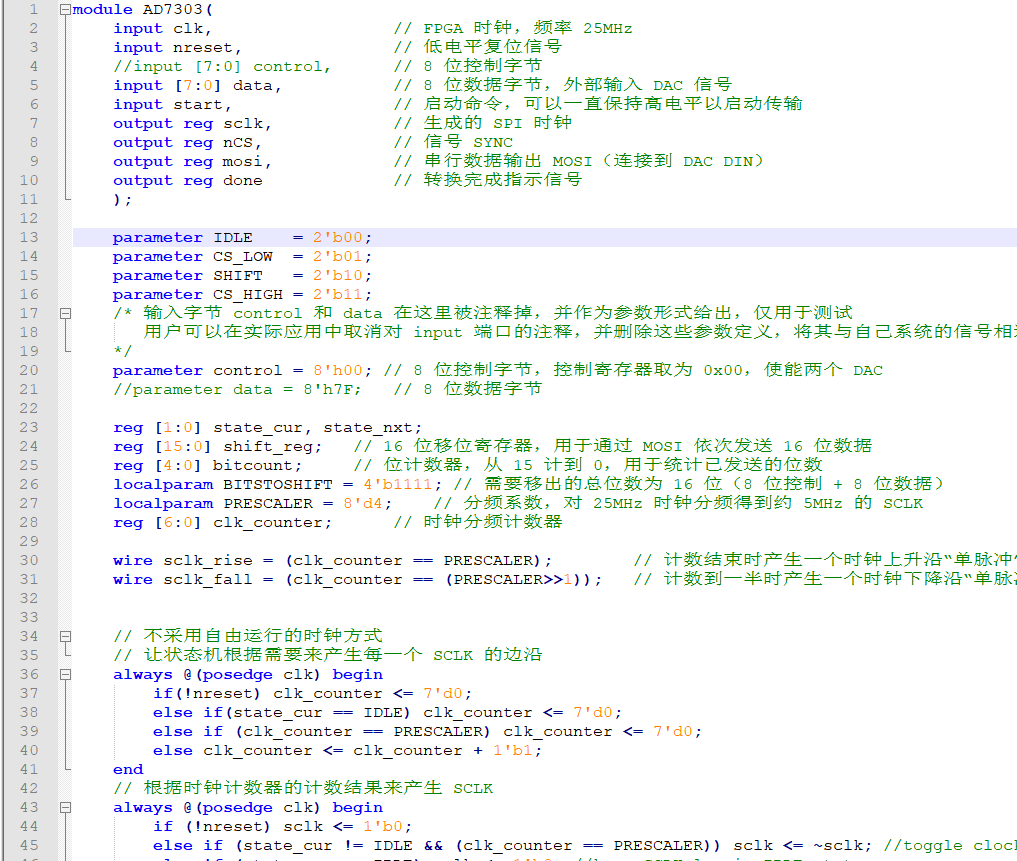Click comment '转换完成指示信号'
This screenshot has width=1017, height=861.
click(x=503, y=180)
